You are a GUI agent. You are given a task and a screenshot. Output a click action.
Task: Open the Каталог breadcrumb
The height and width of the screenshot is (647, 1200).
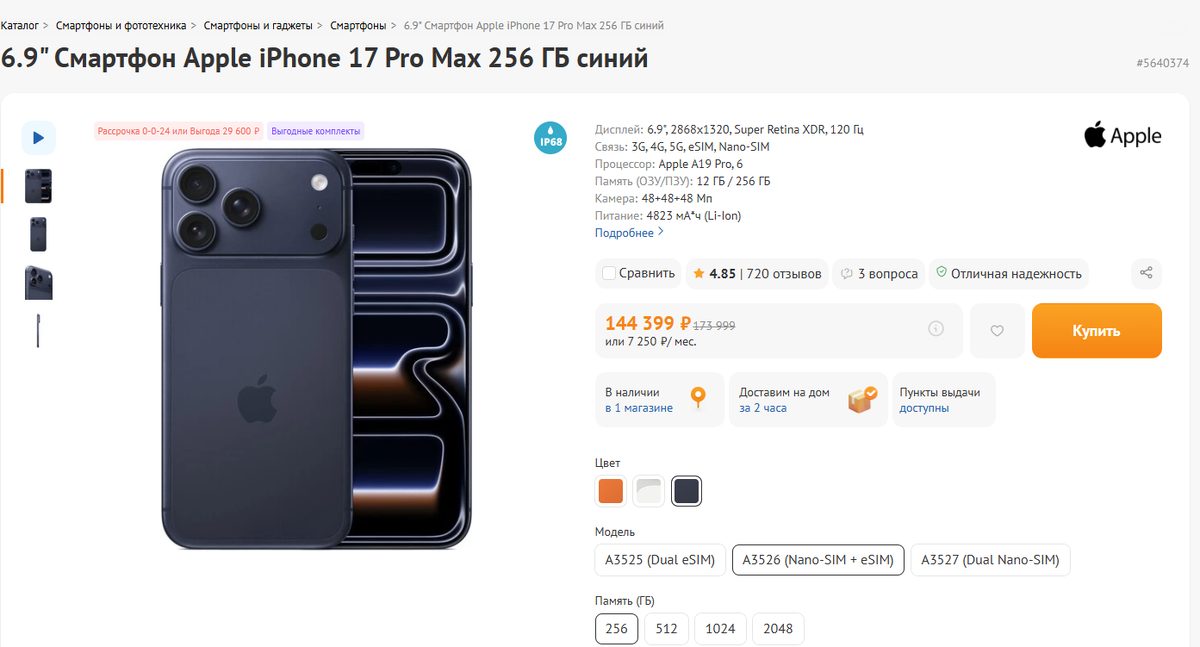tap(19, 24)
